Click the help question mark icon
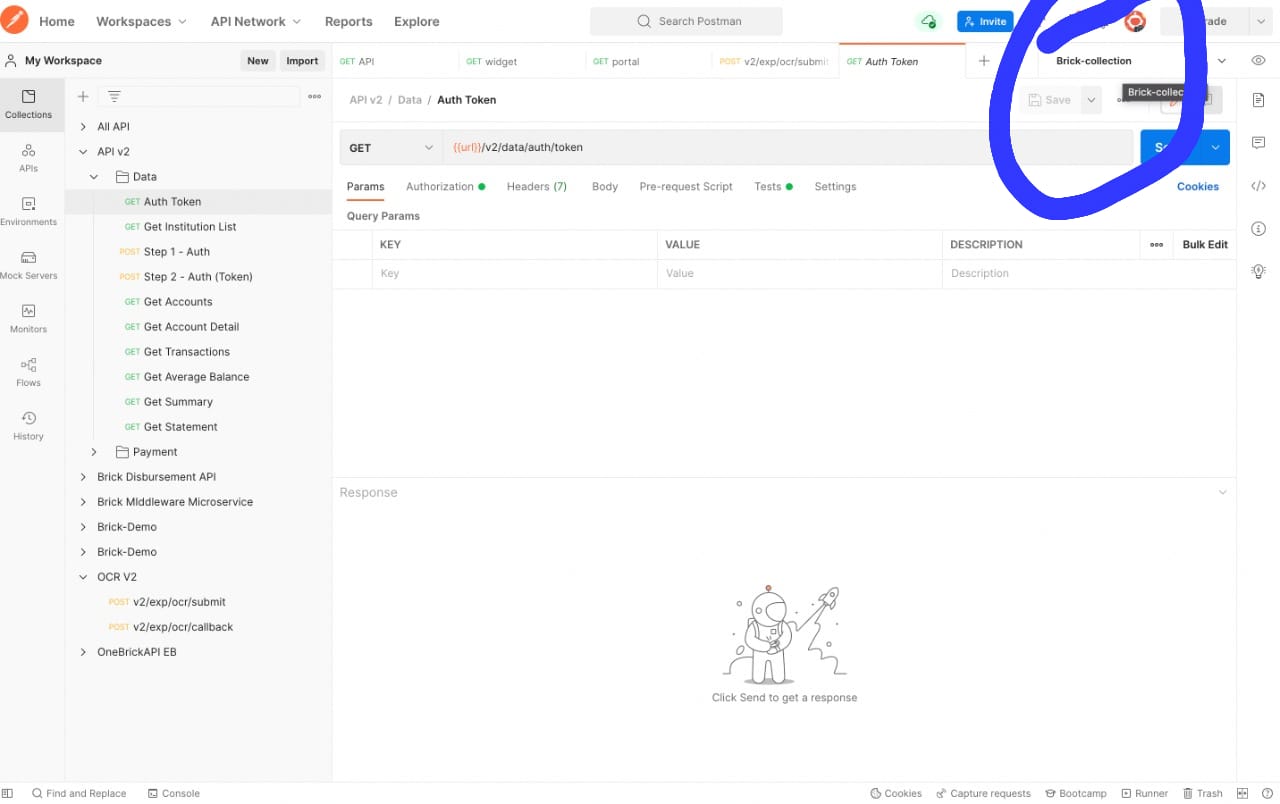 pyautogui.click(x=1267, y=793)
